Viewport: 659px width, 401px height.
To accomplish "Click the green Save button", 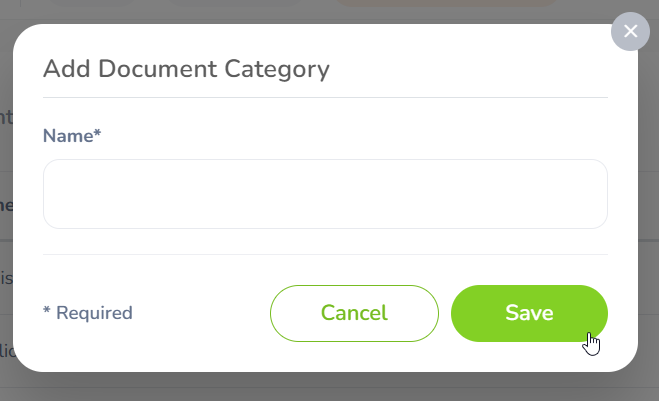I will [529, 313].
